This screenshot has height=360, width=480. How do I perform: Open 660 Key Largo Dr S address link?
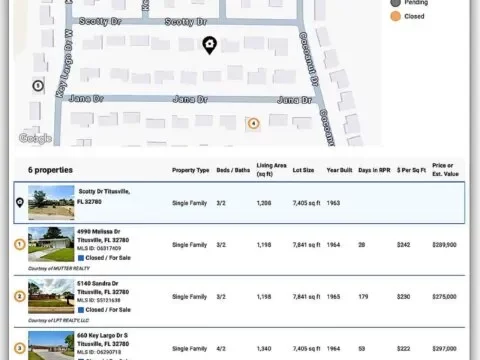tap(103, 340)
